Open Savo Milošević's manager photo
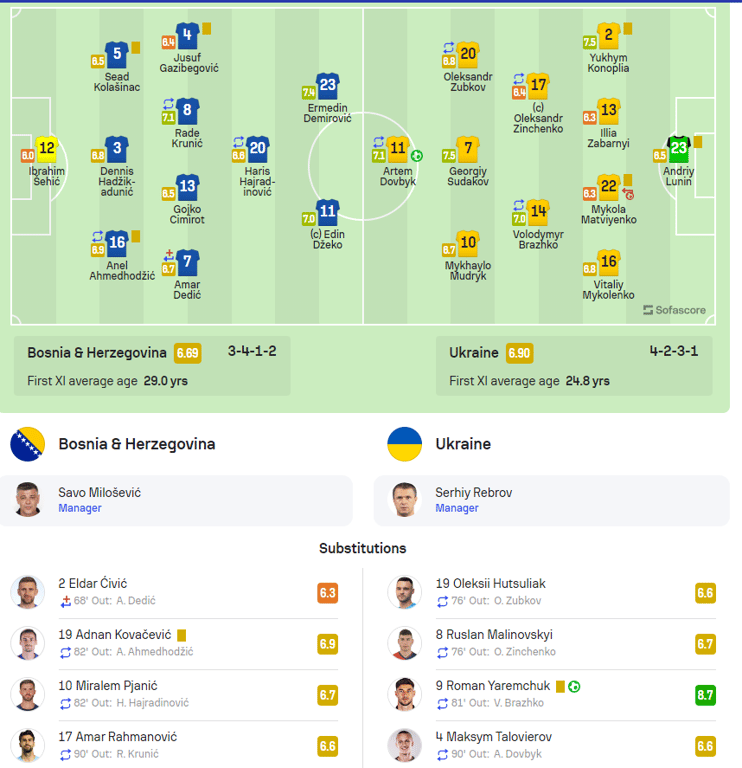The height and width of the screenshot is (768, 742). point(28,500)
